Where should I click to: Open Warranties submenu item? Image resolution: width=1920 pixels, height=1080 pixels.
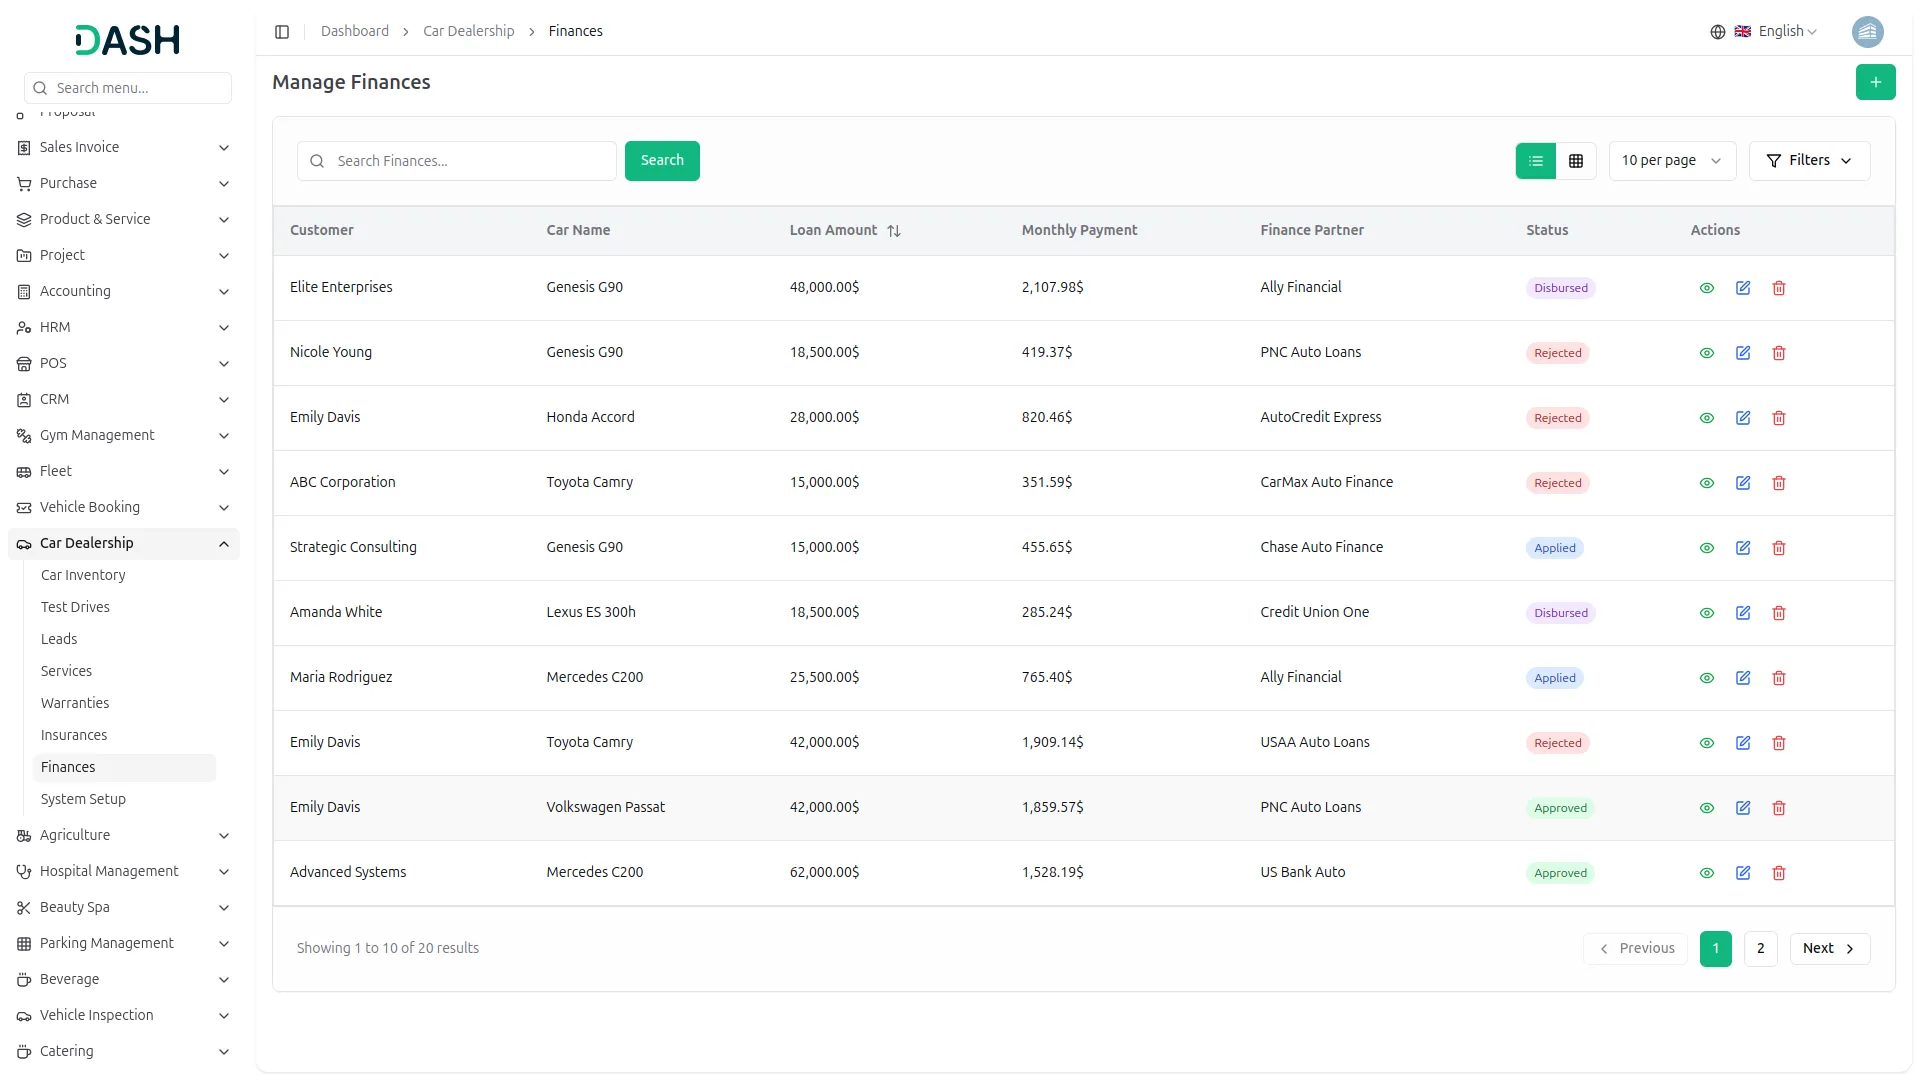[x=75, y=703]
